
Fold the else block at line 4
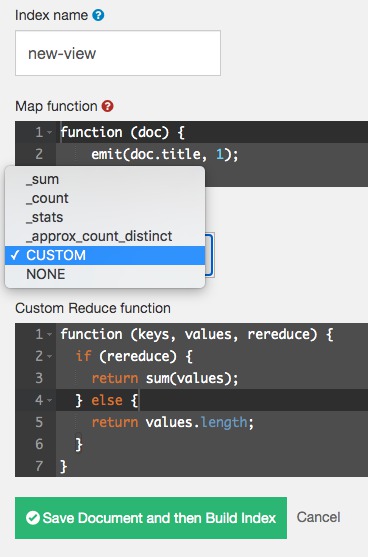tap(49, 400)
